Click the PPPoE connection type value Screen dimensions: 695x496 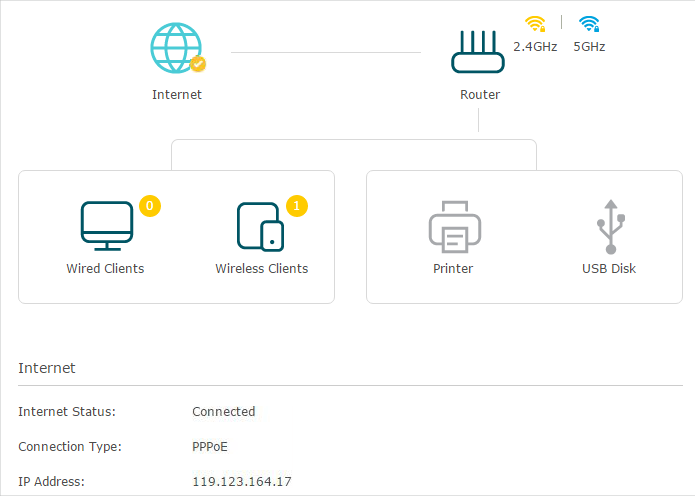(x=210, y=446)
